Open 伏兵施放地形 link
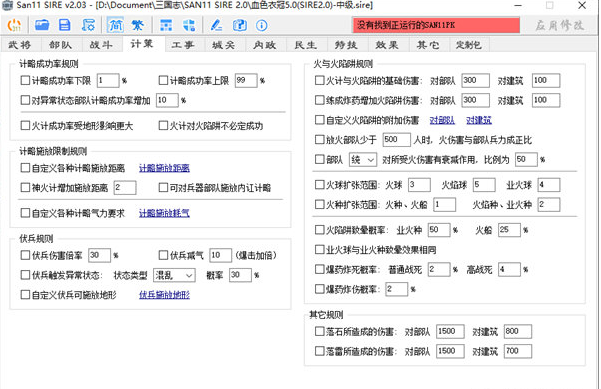601x389 pixels. coord(164,295)
